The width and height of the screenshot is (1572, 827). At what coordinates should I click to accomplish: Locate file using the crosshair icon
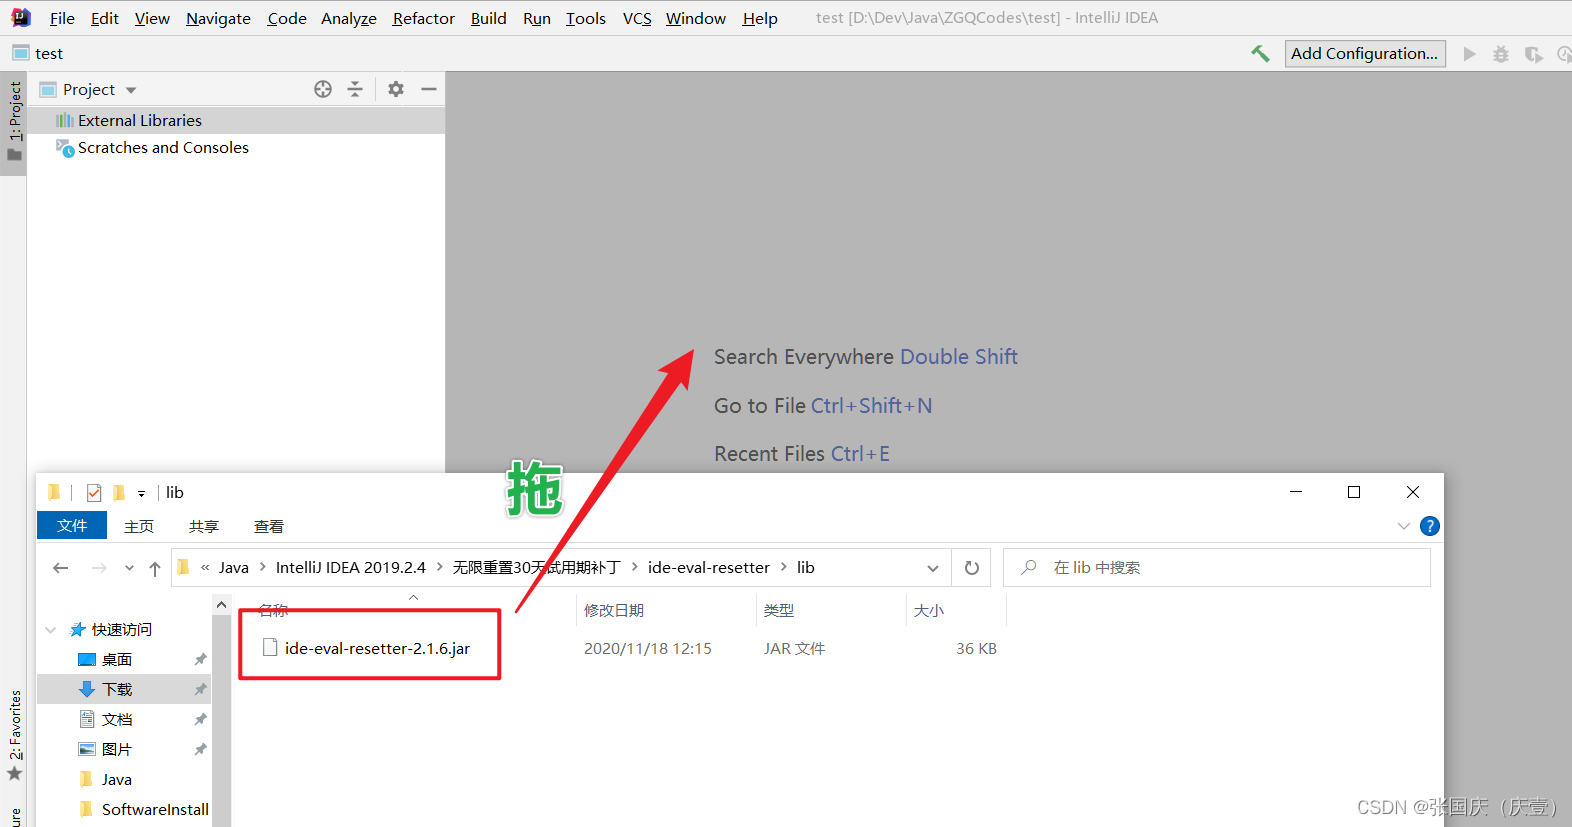point(323,89)
